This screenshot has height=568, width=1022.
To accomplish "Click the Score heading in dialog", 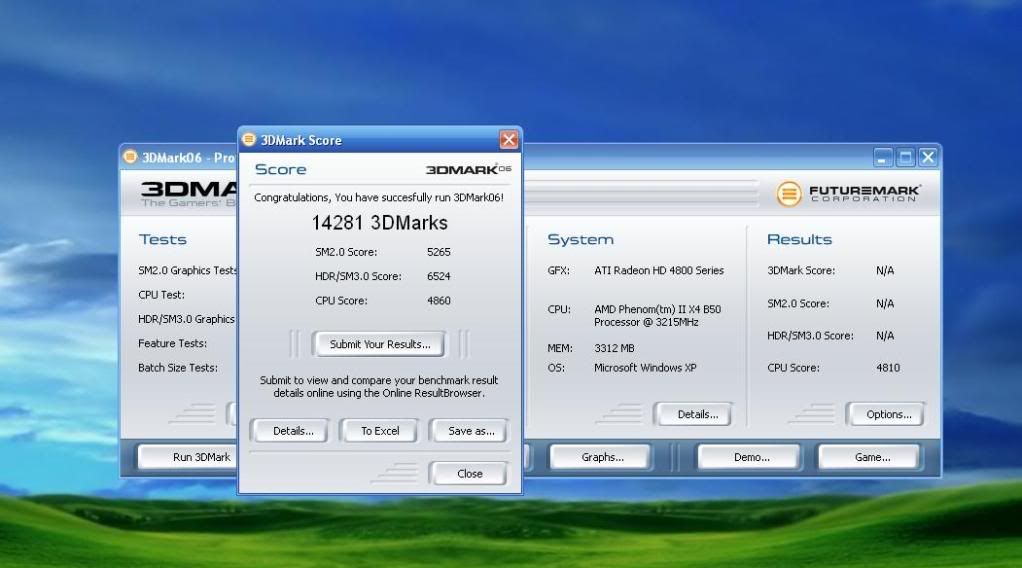I will (280, 170).
